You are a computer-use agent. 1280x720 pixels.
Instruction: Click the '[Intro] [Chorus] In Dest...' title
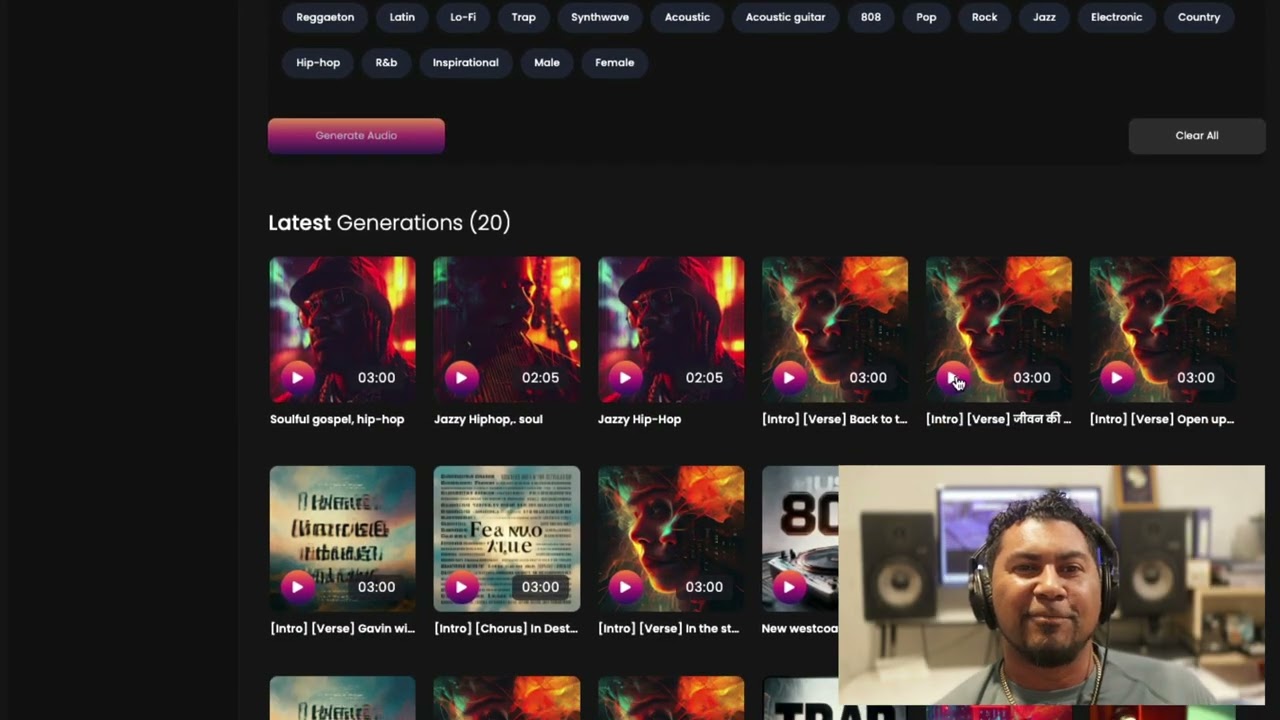point(506,629)
